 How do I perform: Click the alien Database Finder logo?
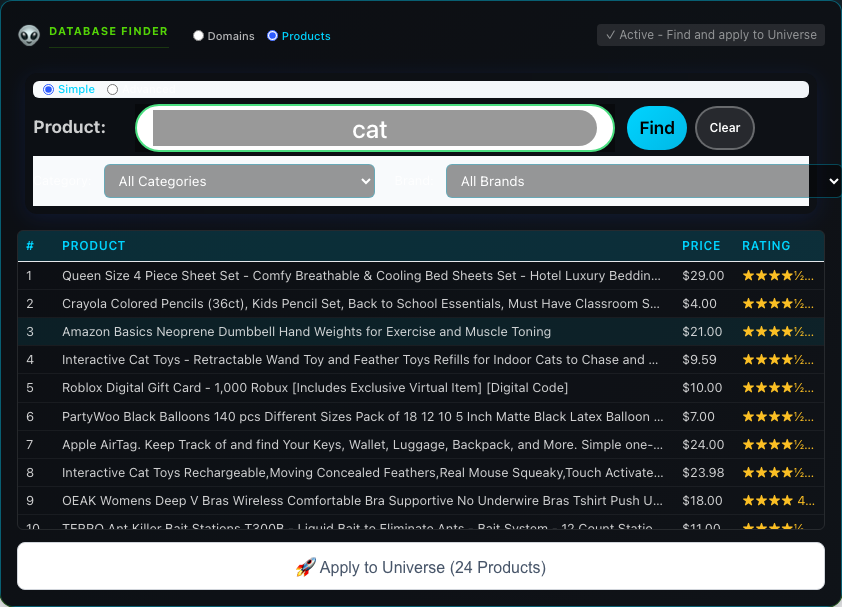(29, 34)
